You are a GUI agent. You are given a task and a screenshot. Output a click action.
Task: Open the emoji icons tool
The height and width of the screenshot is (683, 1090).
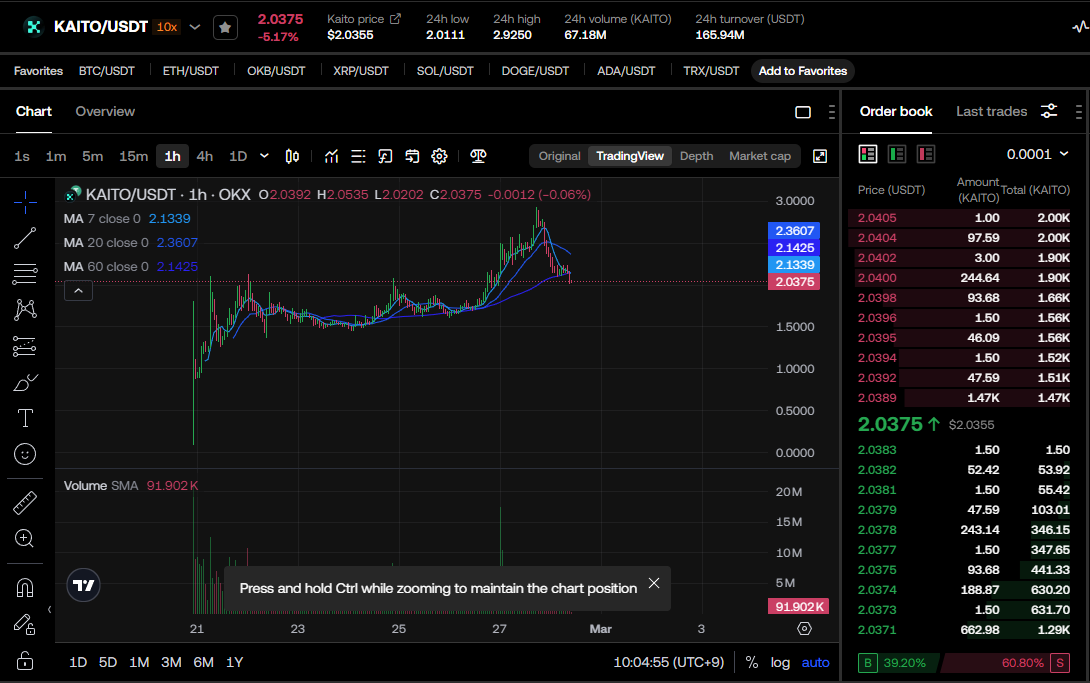(x=25, y=454)
